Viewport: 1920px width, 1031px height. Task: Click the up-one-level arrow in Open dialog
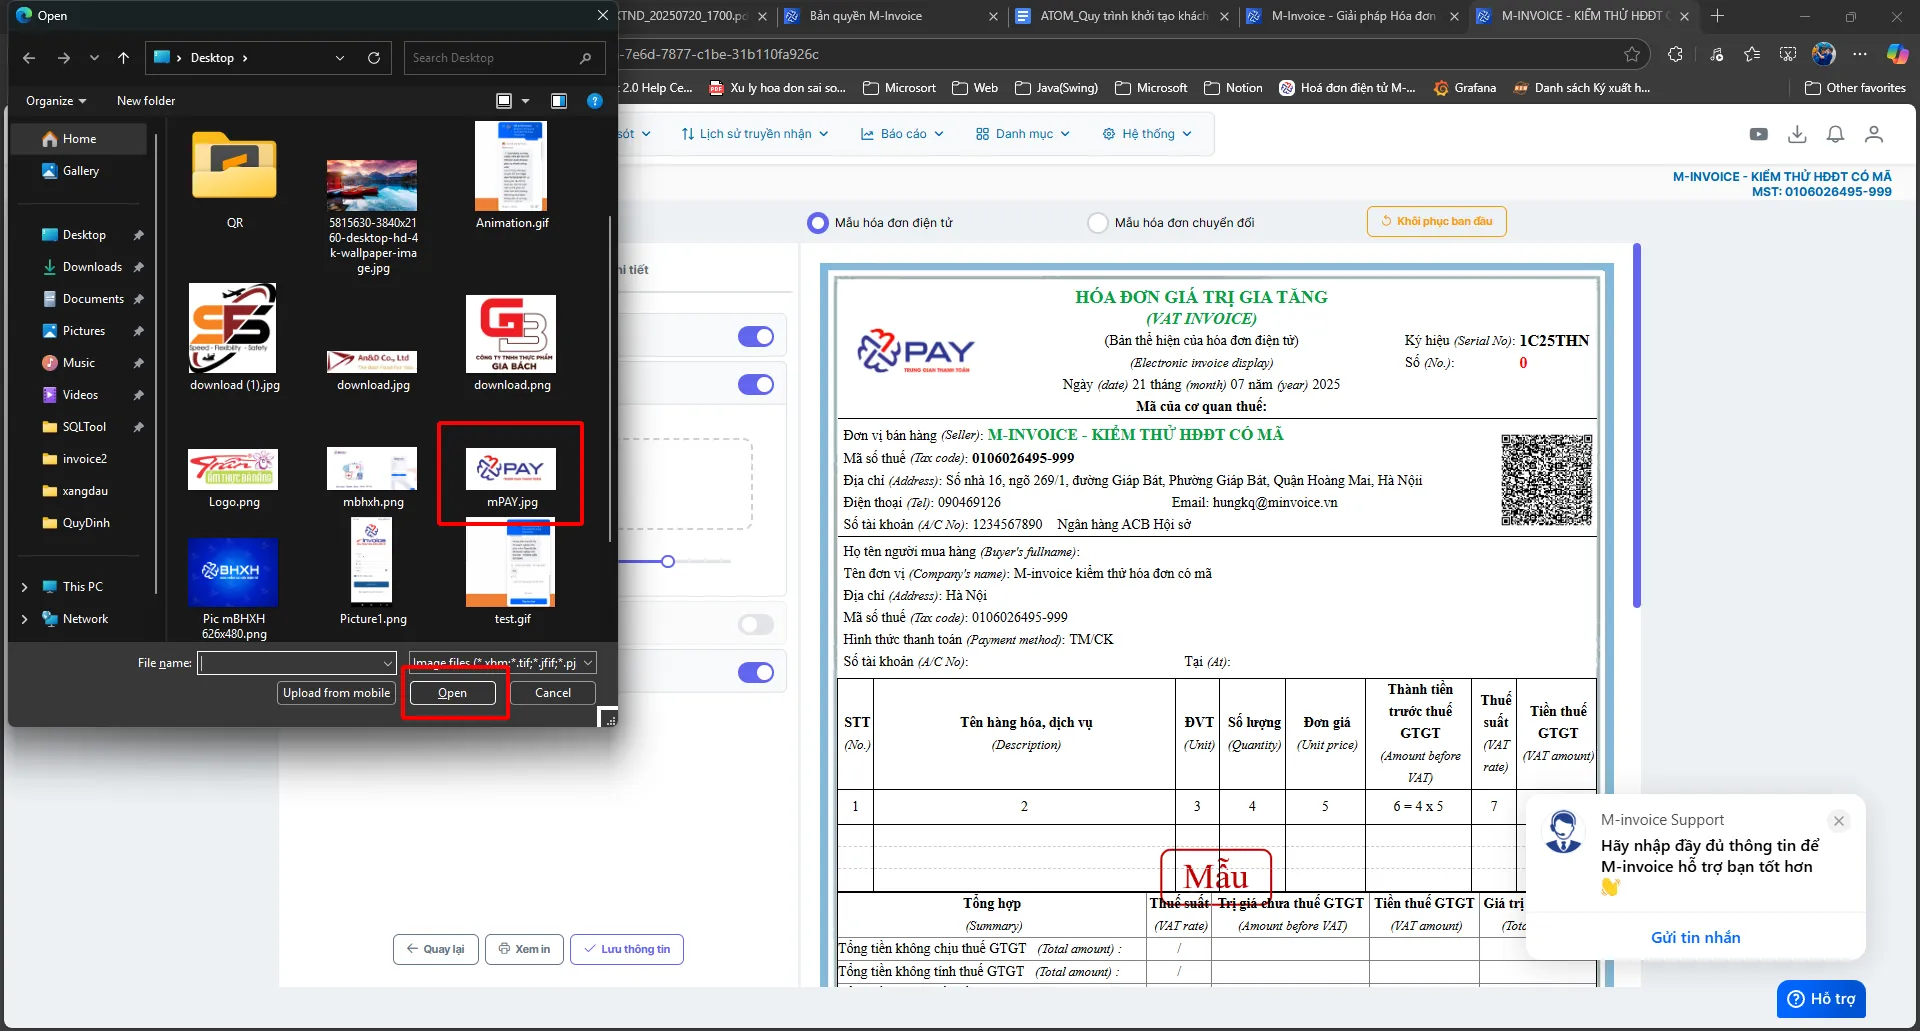[x=124, y=58]
